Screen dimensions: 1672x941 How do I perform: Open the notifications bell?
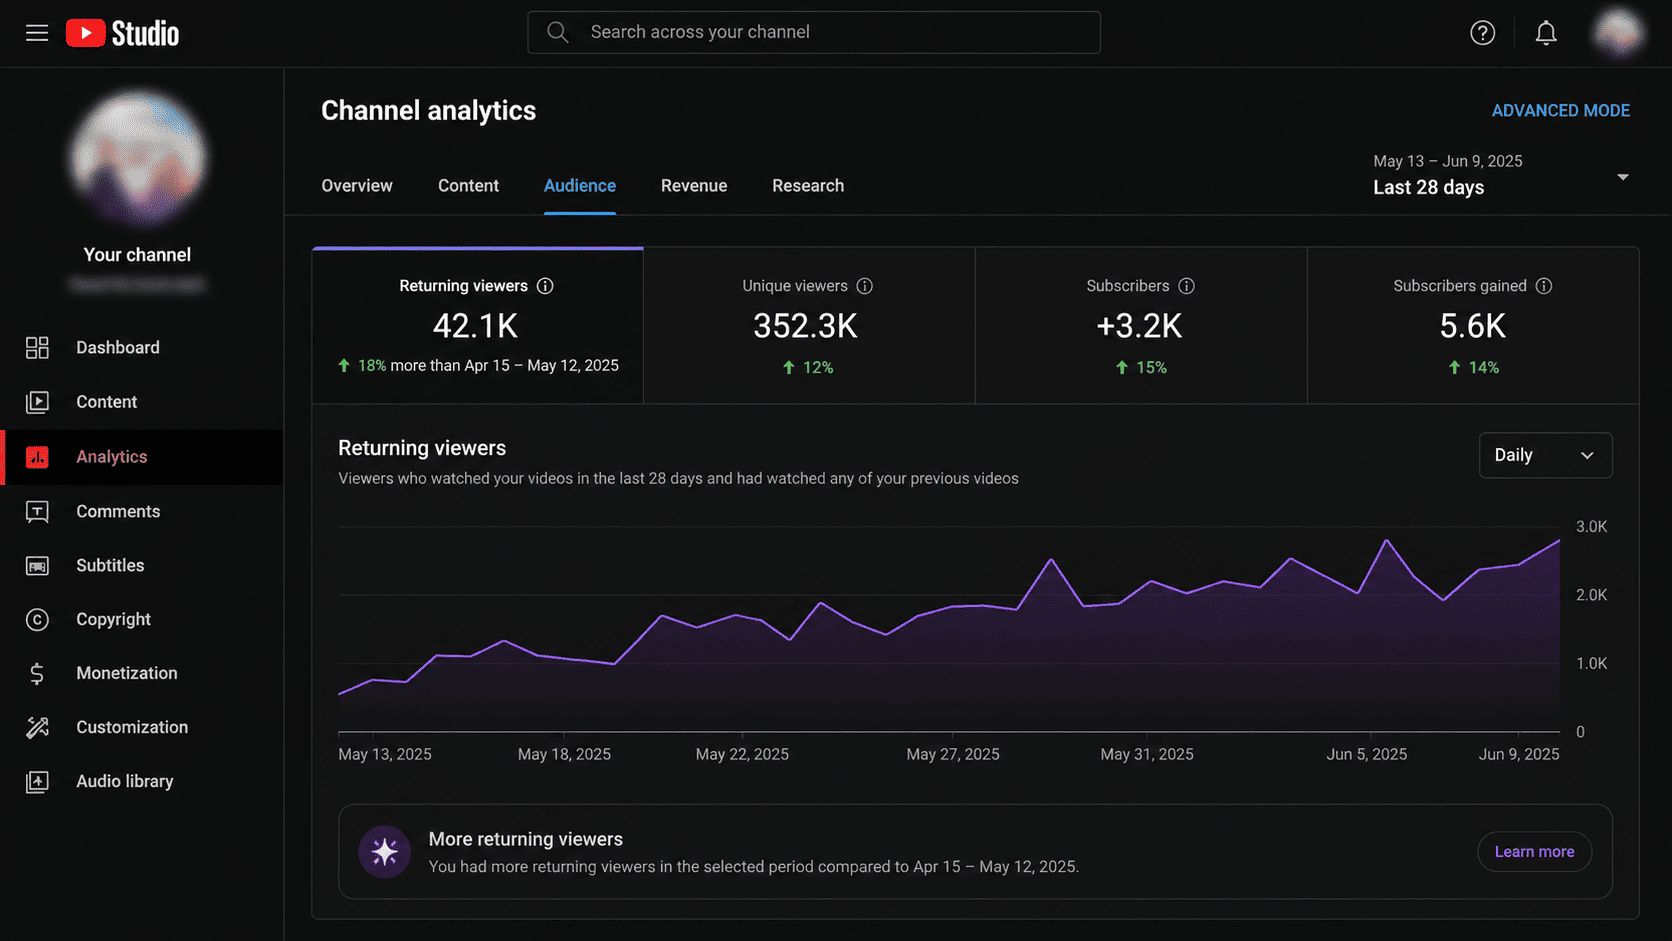(x=1546, y=33)
